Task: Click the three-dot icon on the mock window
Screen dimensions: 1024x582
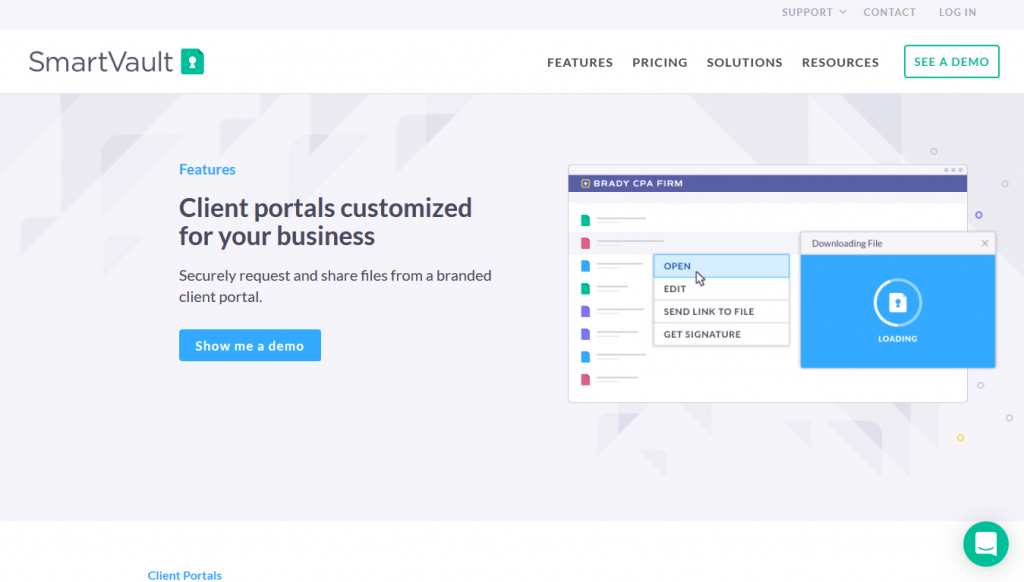Action: (953, 170)
